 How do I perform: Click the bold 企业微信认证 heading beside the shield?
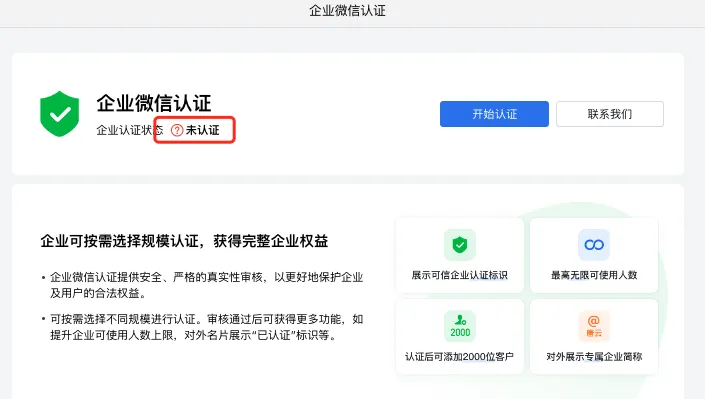pyautogui.click(x=154, y=103)
